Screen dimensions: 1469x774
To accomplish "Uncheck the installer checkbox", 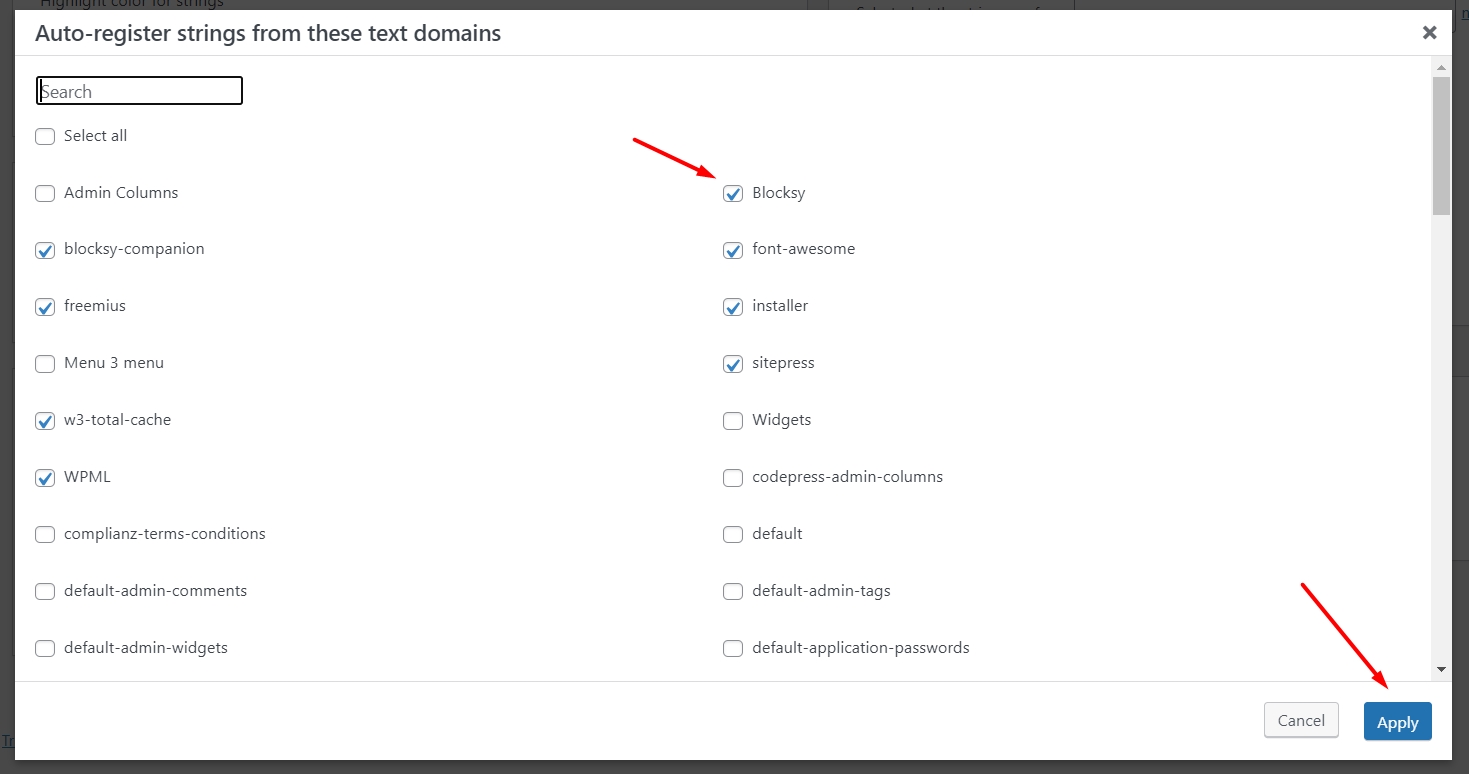I will [x=733, y=307].
